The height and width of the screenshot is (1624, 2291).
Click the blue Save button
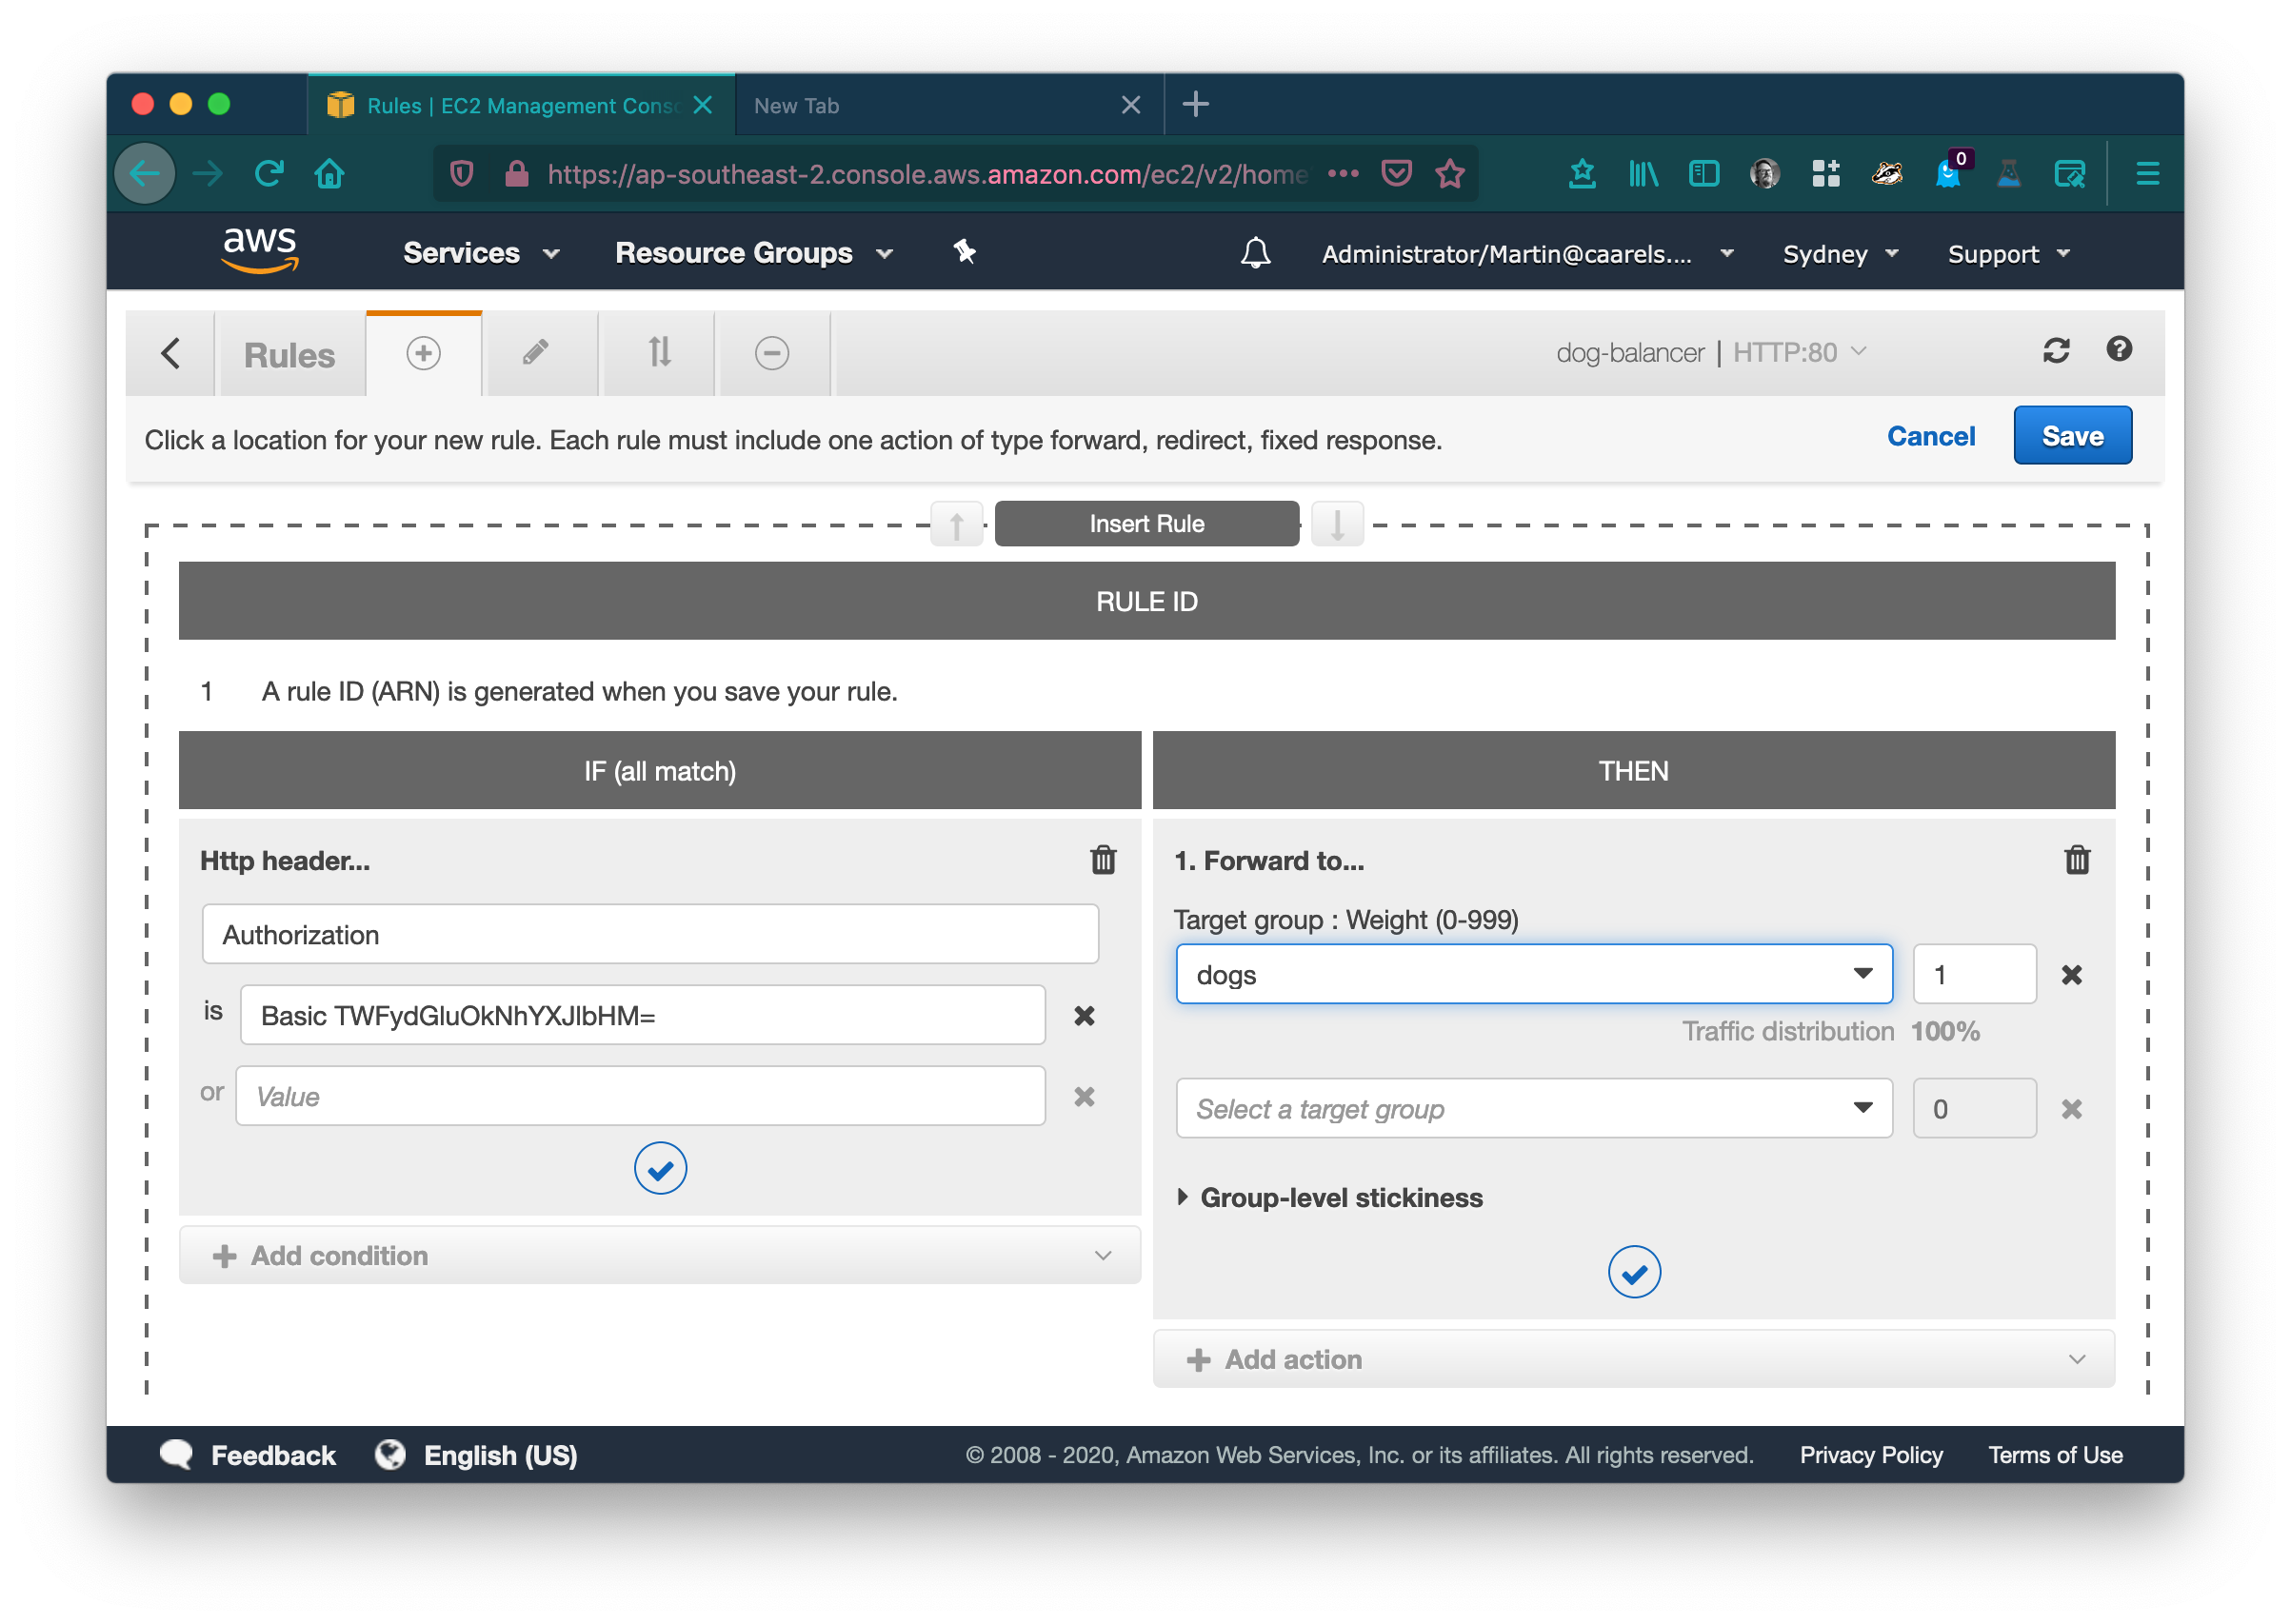click(2071, 436)
